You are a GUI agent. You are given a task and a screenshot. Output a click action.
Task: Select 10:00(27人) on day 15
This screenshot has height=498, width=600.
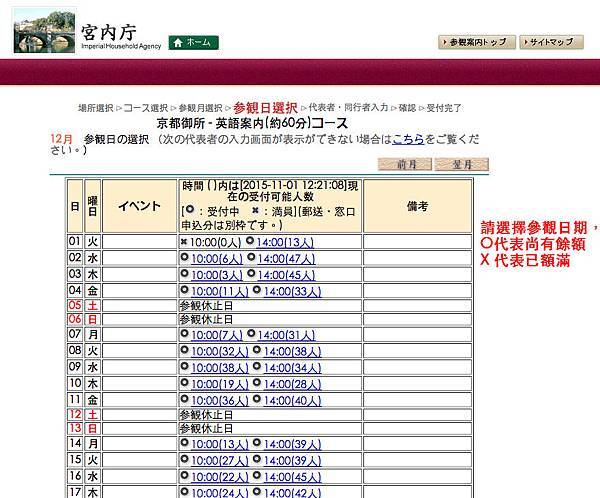tap(220, 460)
